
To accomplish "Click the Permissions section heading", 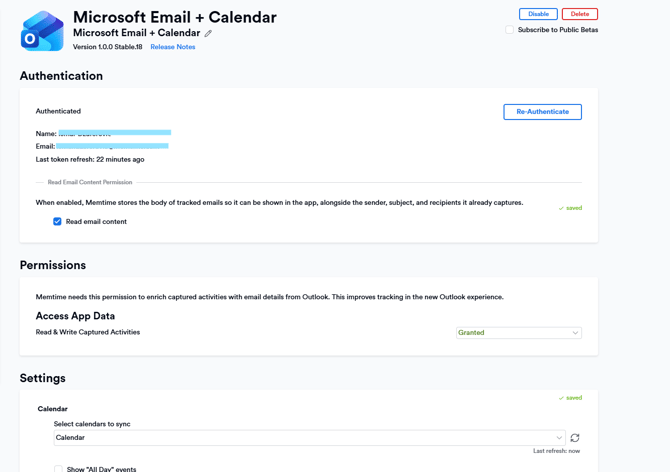I will [53, 265].
